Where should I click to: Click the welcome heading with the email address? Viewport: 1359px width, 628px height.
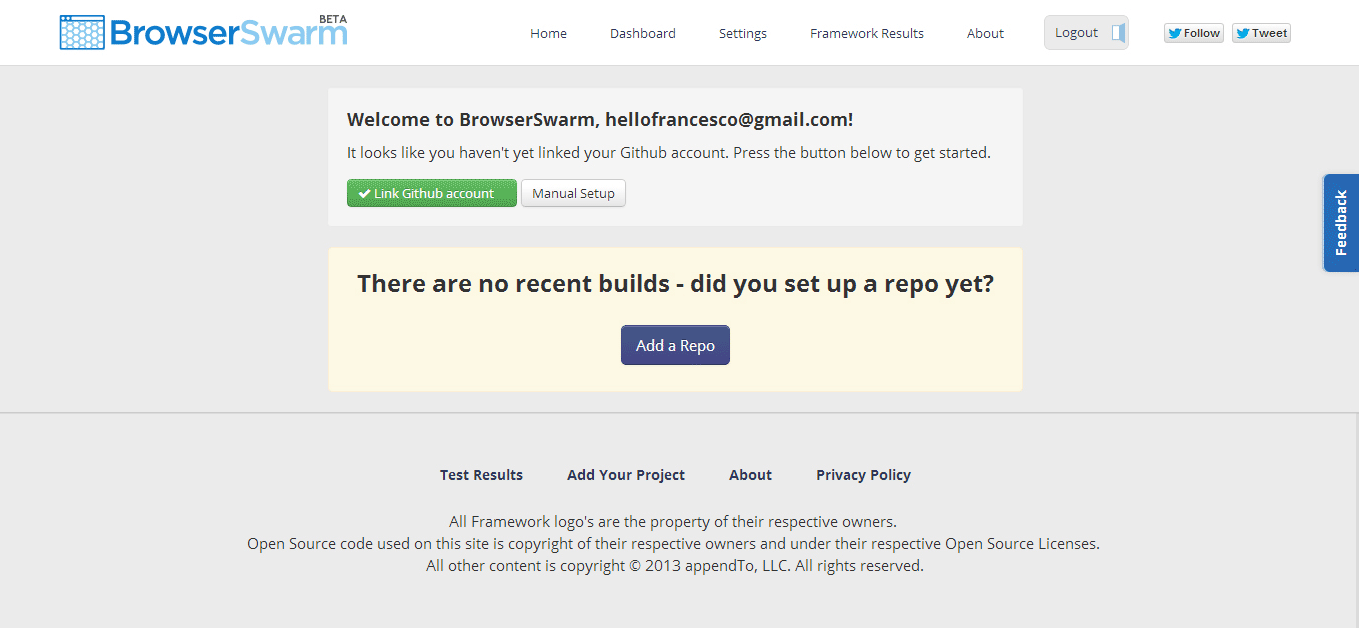tap(600, 120)
